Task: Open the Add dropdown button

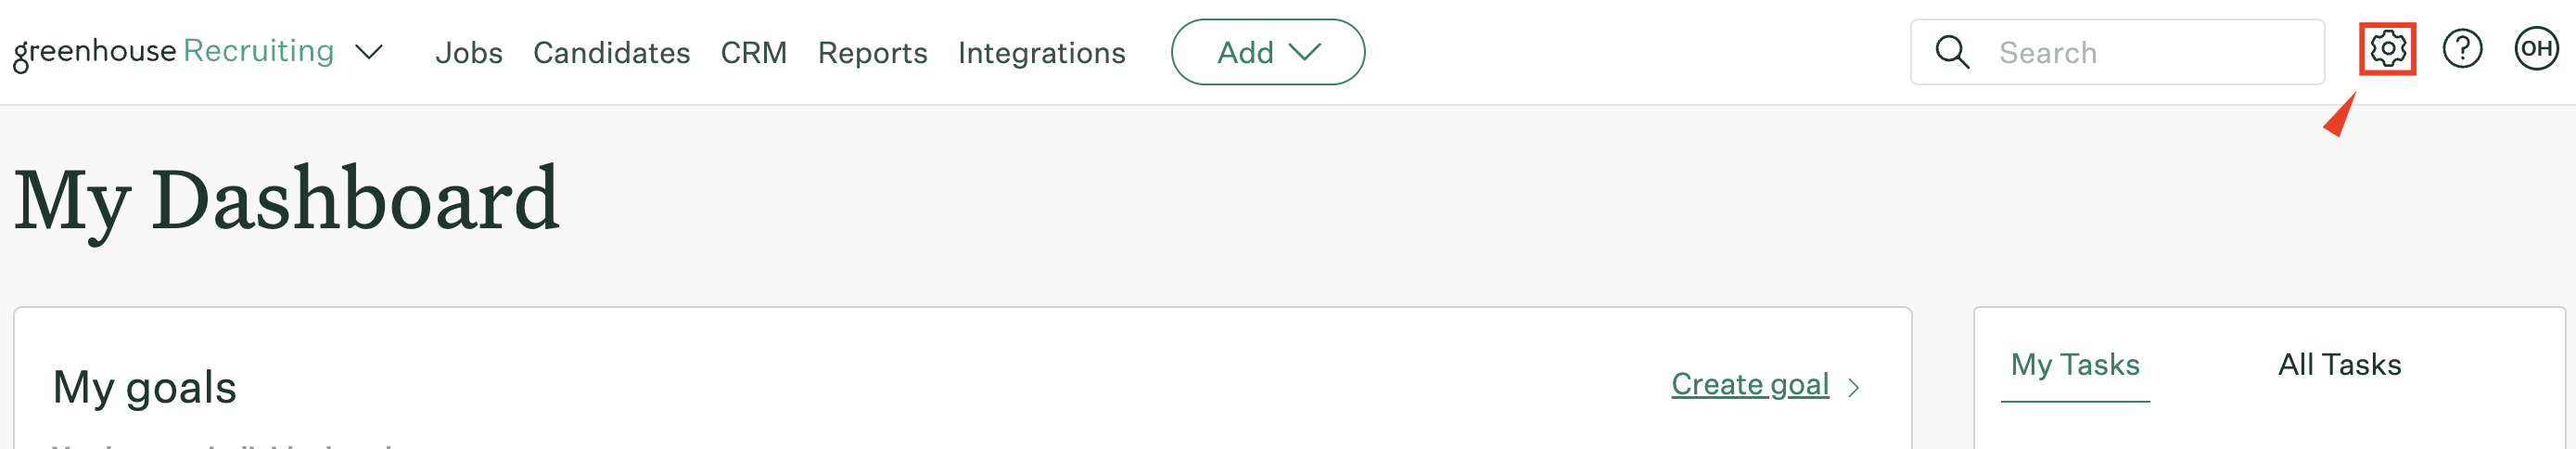Action: point(1267,52)
